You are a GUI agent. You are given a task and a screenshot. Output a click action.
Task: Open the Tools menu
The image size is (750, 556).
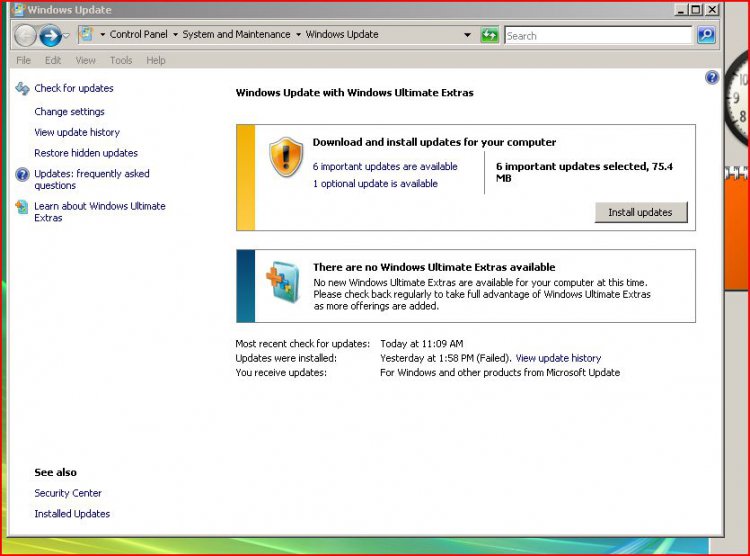pos(121,60)
